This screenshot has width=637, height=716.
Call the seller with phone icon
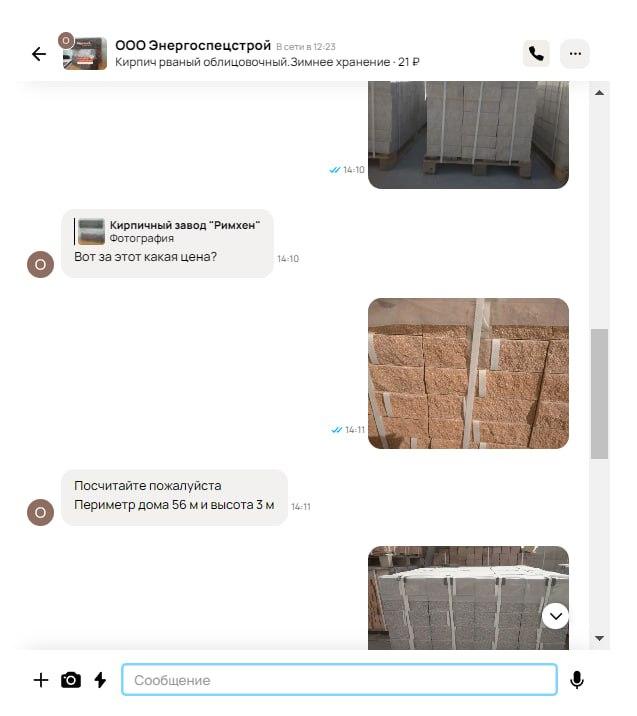click(536, 54)
